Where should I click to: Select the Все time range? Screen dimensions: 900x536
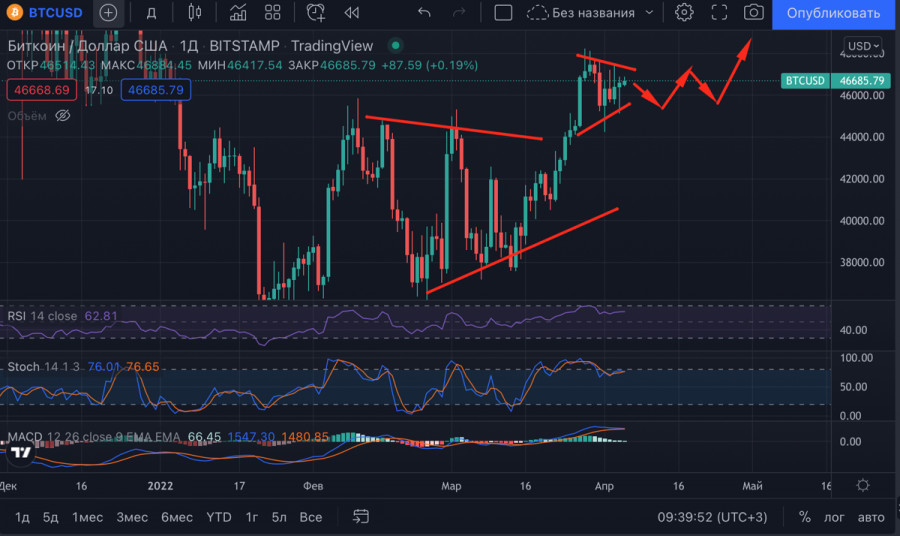click(311, 517)
